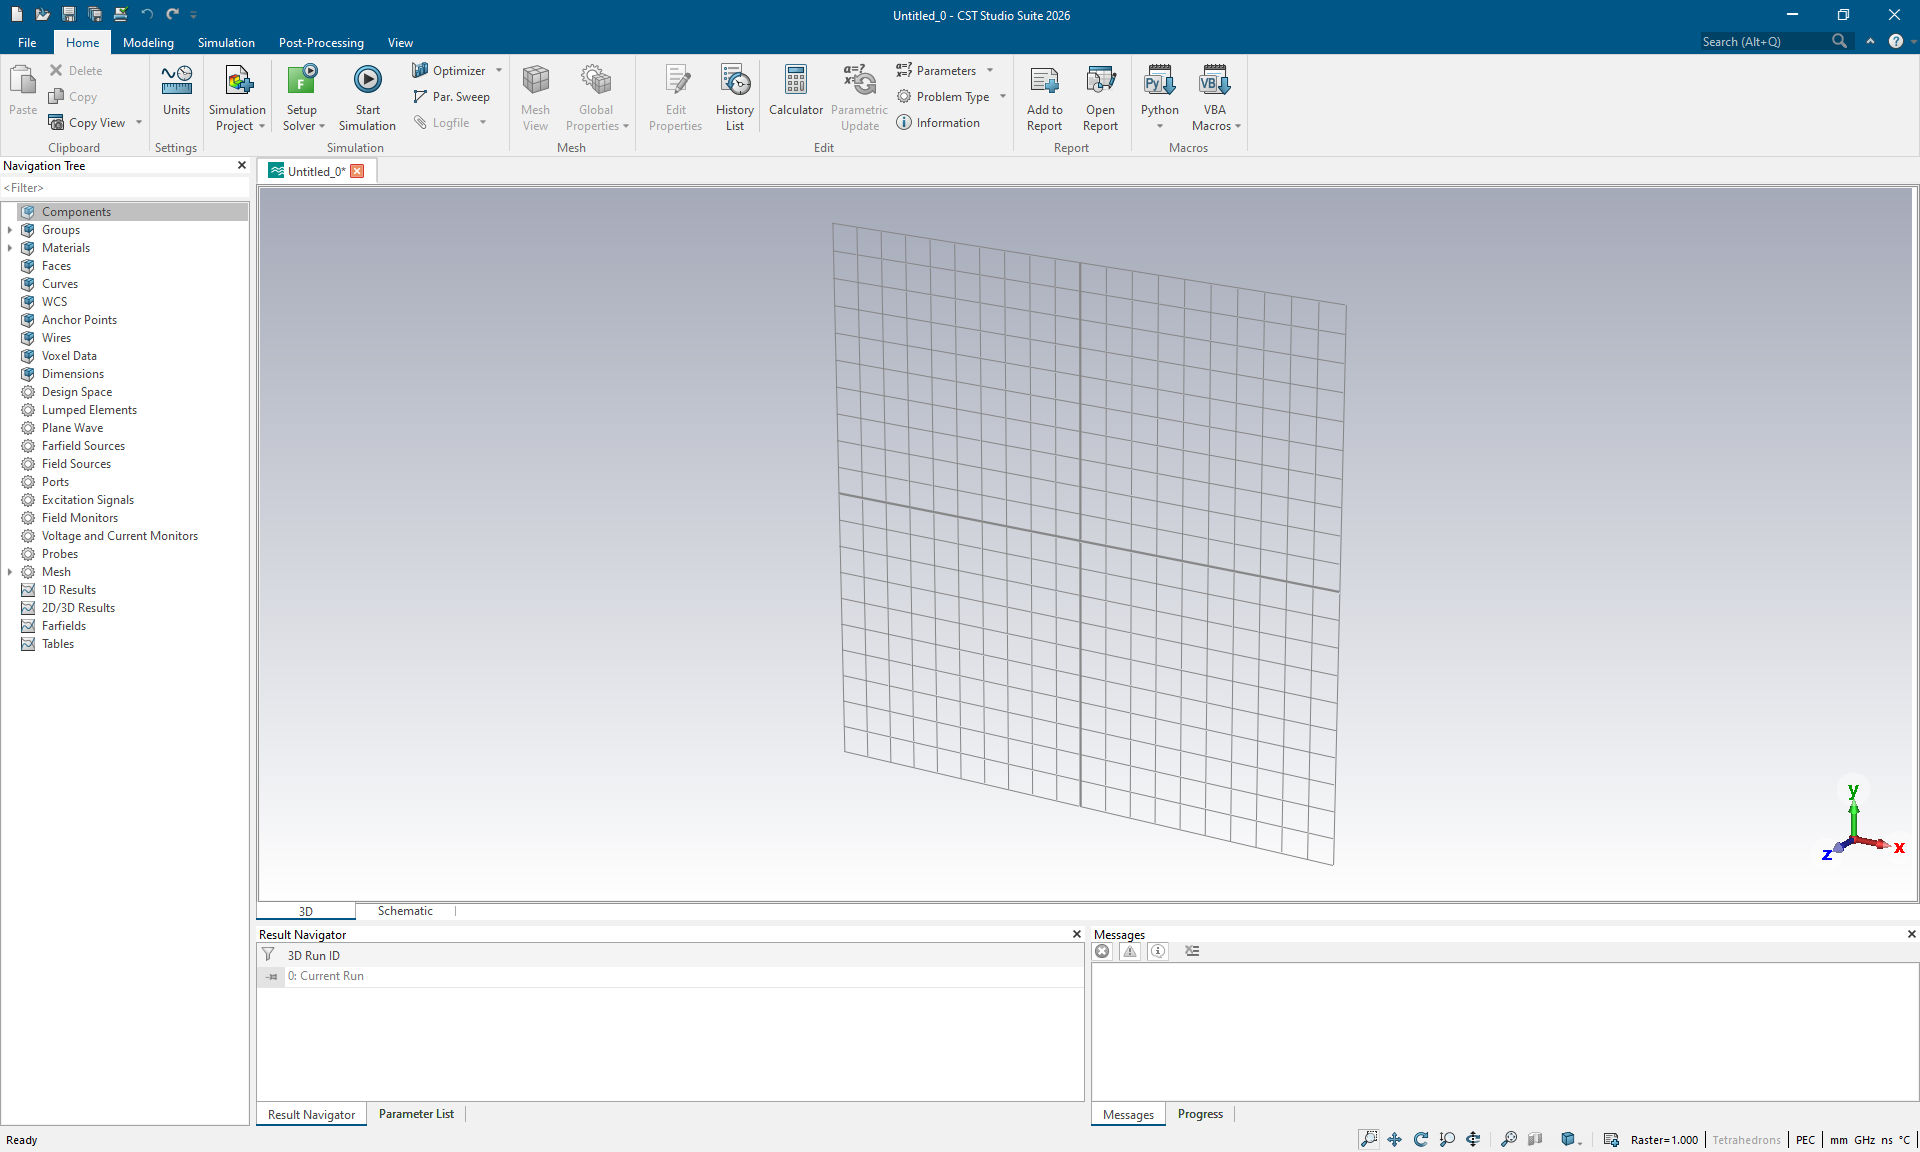This screenshot has height=1152, width=1920.
Task: Open the Units settings
Action: click(x=176, y=95)
